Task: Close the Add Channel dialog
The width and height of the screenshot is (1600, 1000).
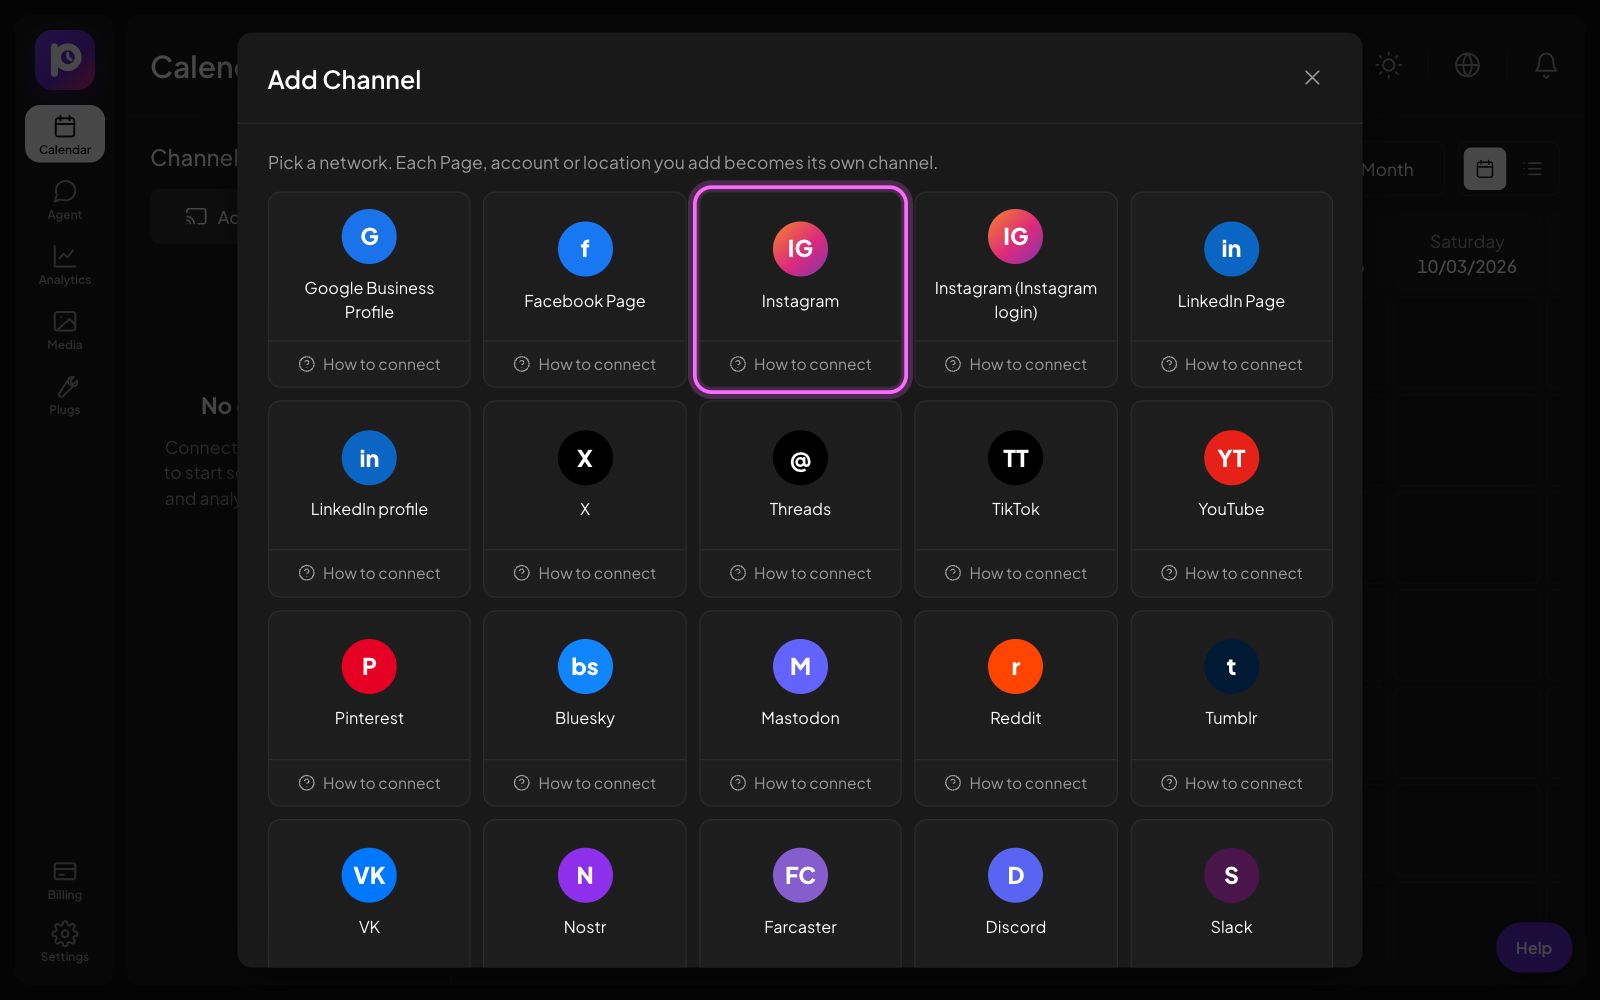Action: pos(1312,78)
